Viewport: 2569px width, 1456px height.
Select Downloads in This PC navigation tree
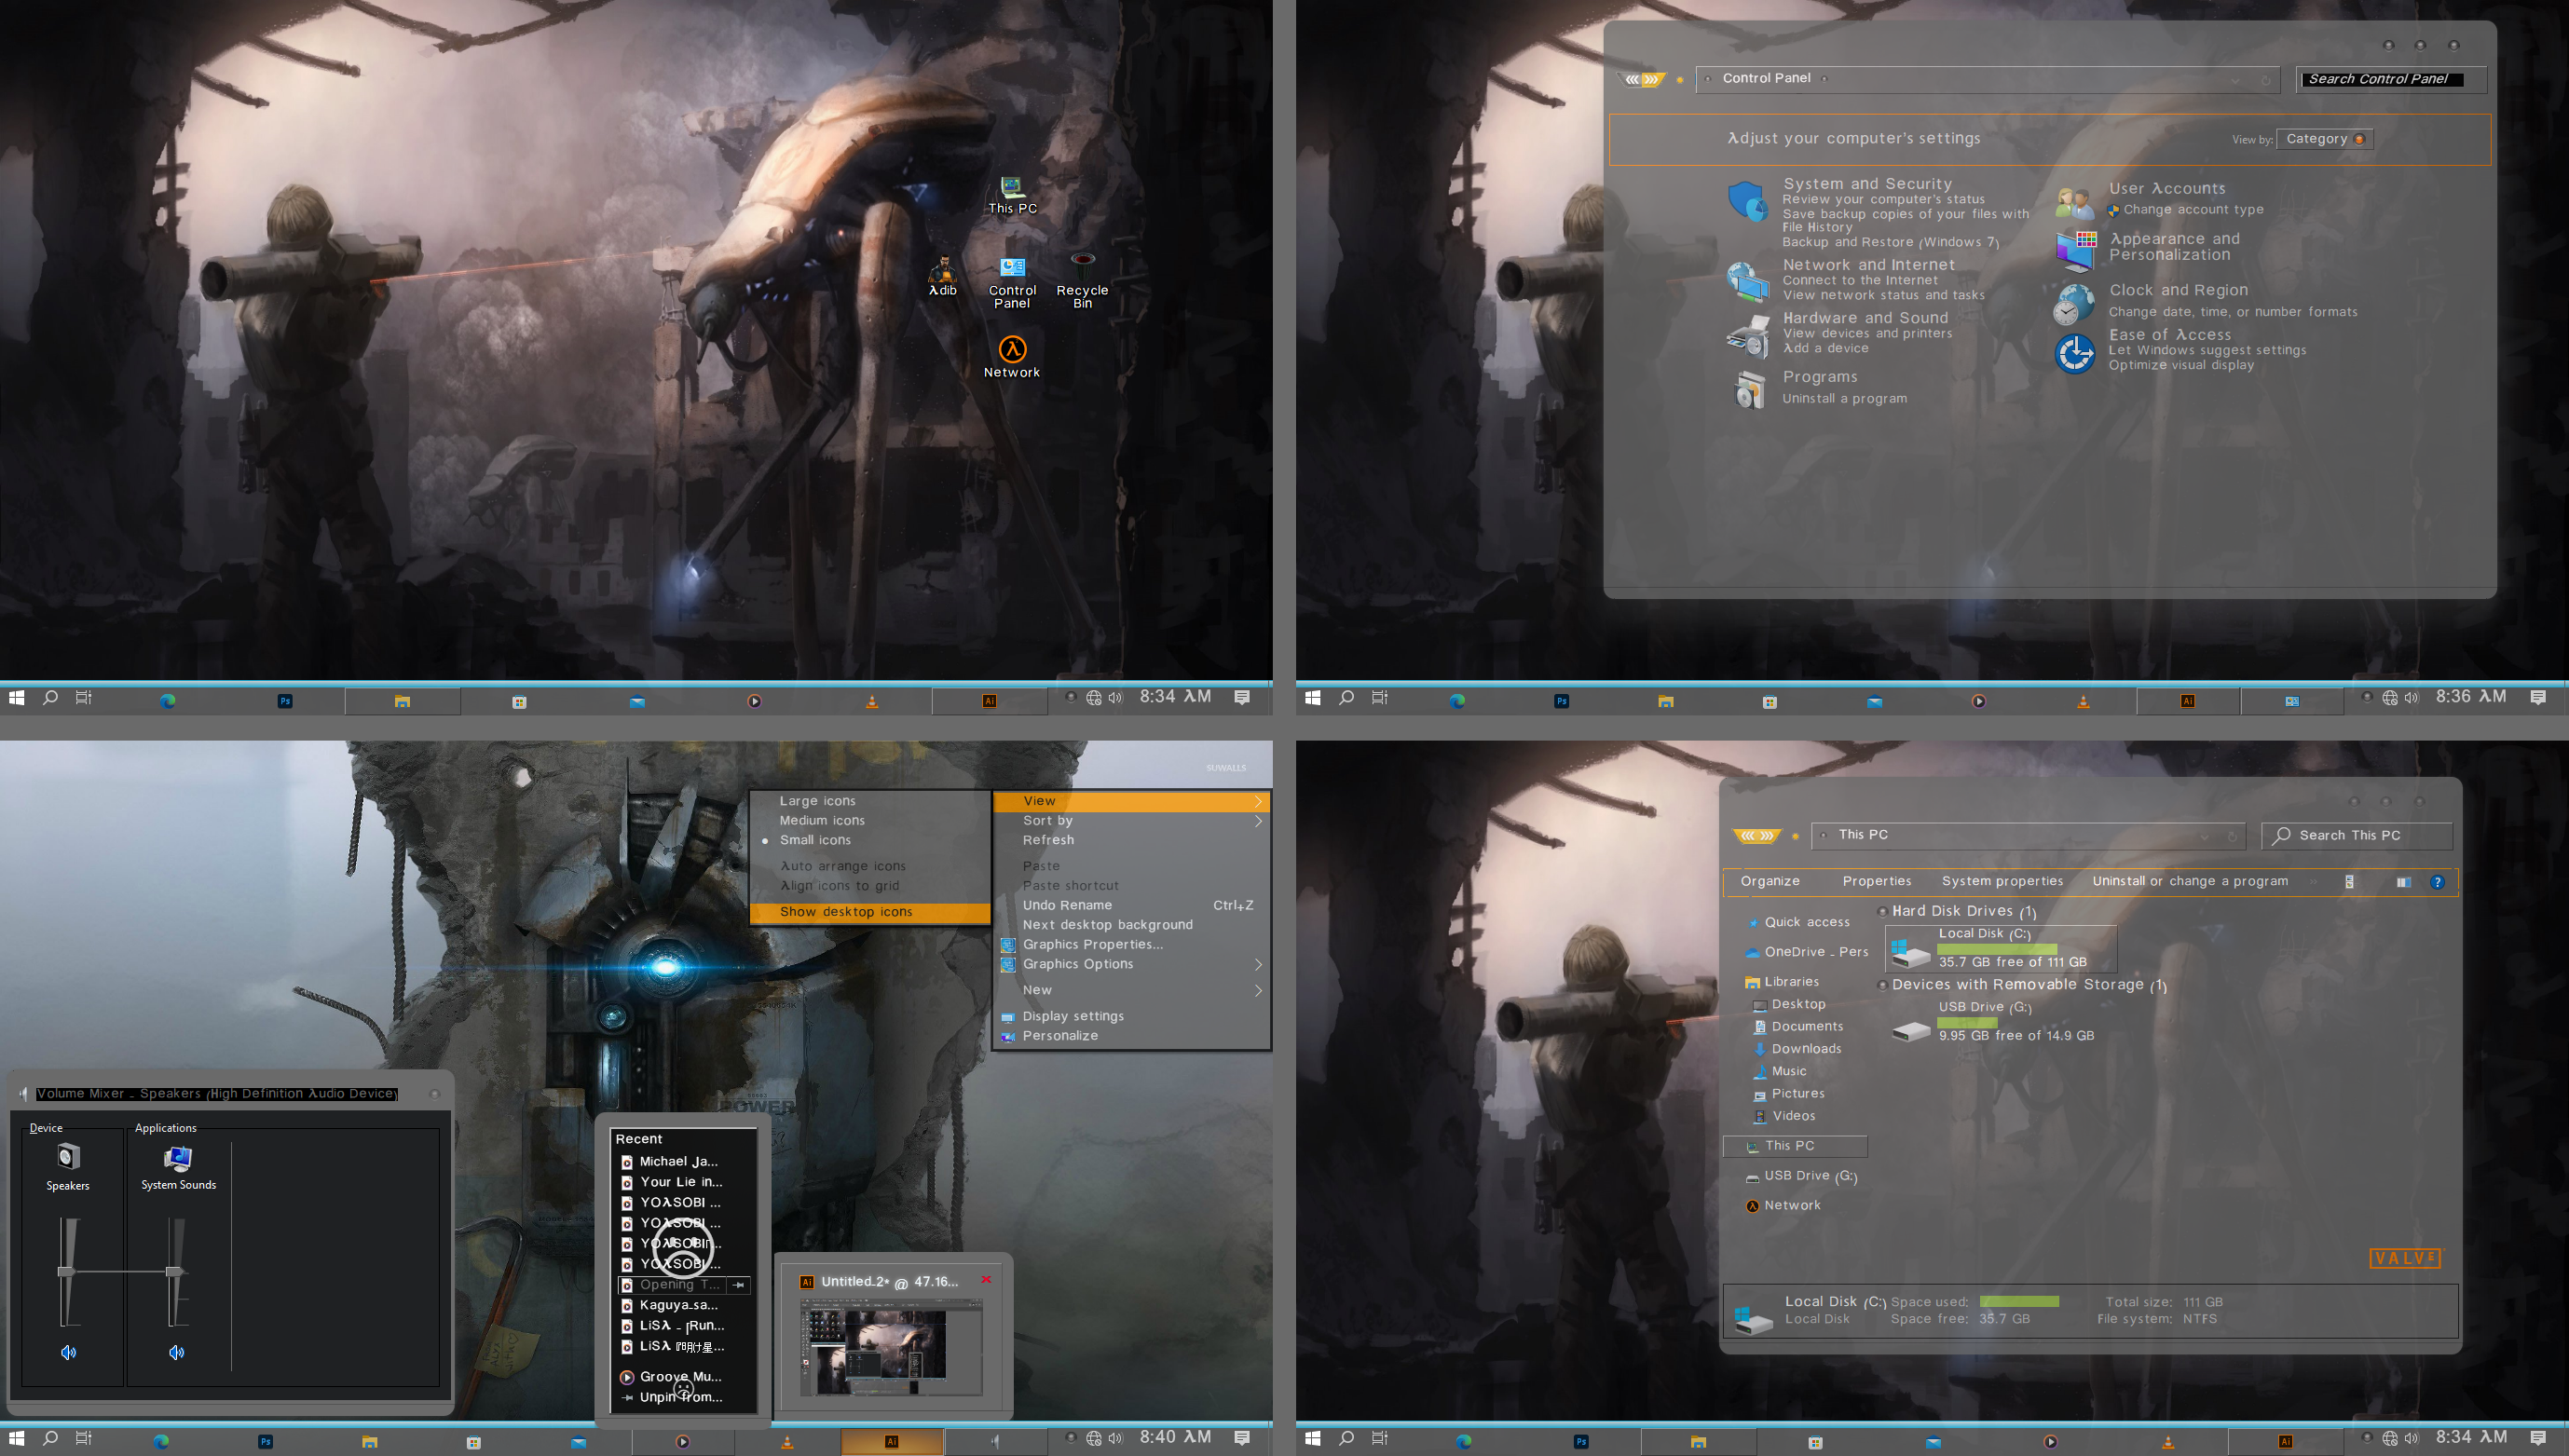tap(1805, 1049)
